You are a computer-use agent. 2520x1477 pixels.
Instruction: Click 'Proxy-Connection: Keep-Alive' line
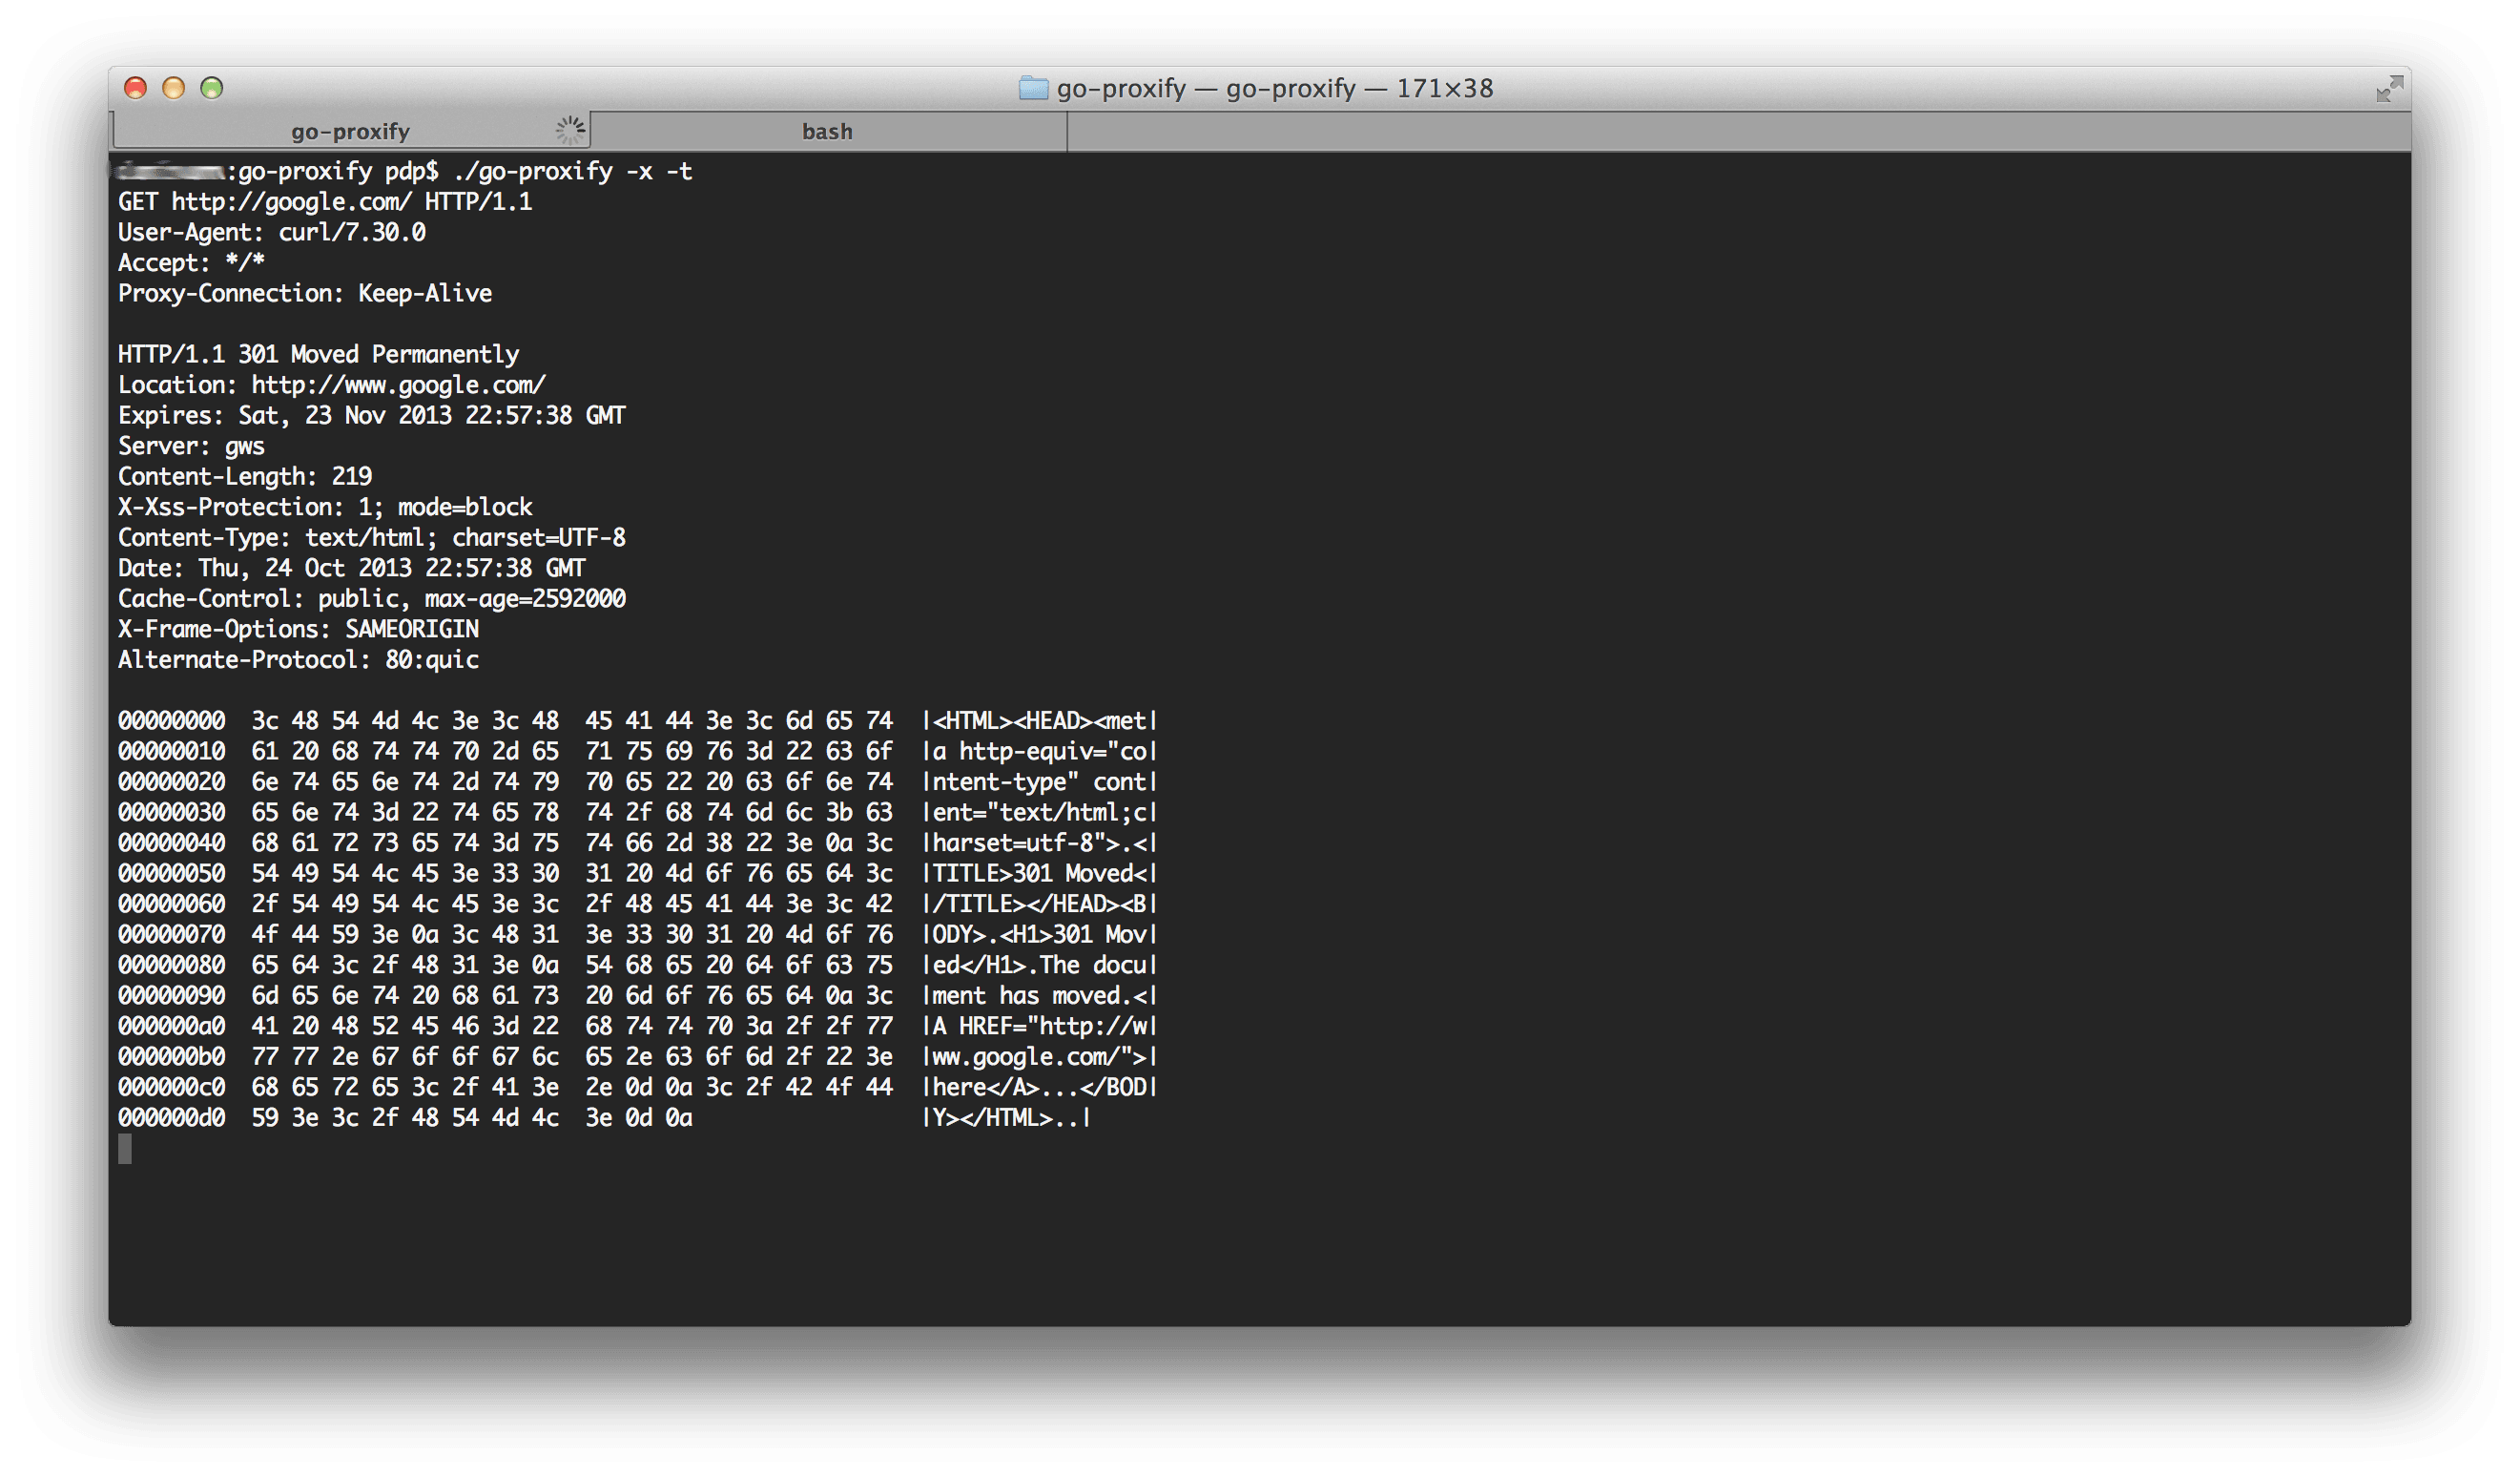pyautogui.click(x=305, y=294)
